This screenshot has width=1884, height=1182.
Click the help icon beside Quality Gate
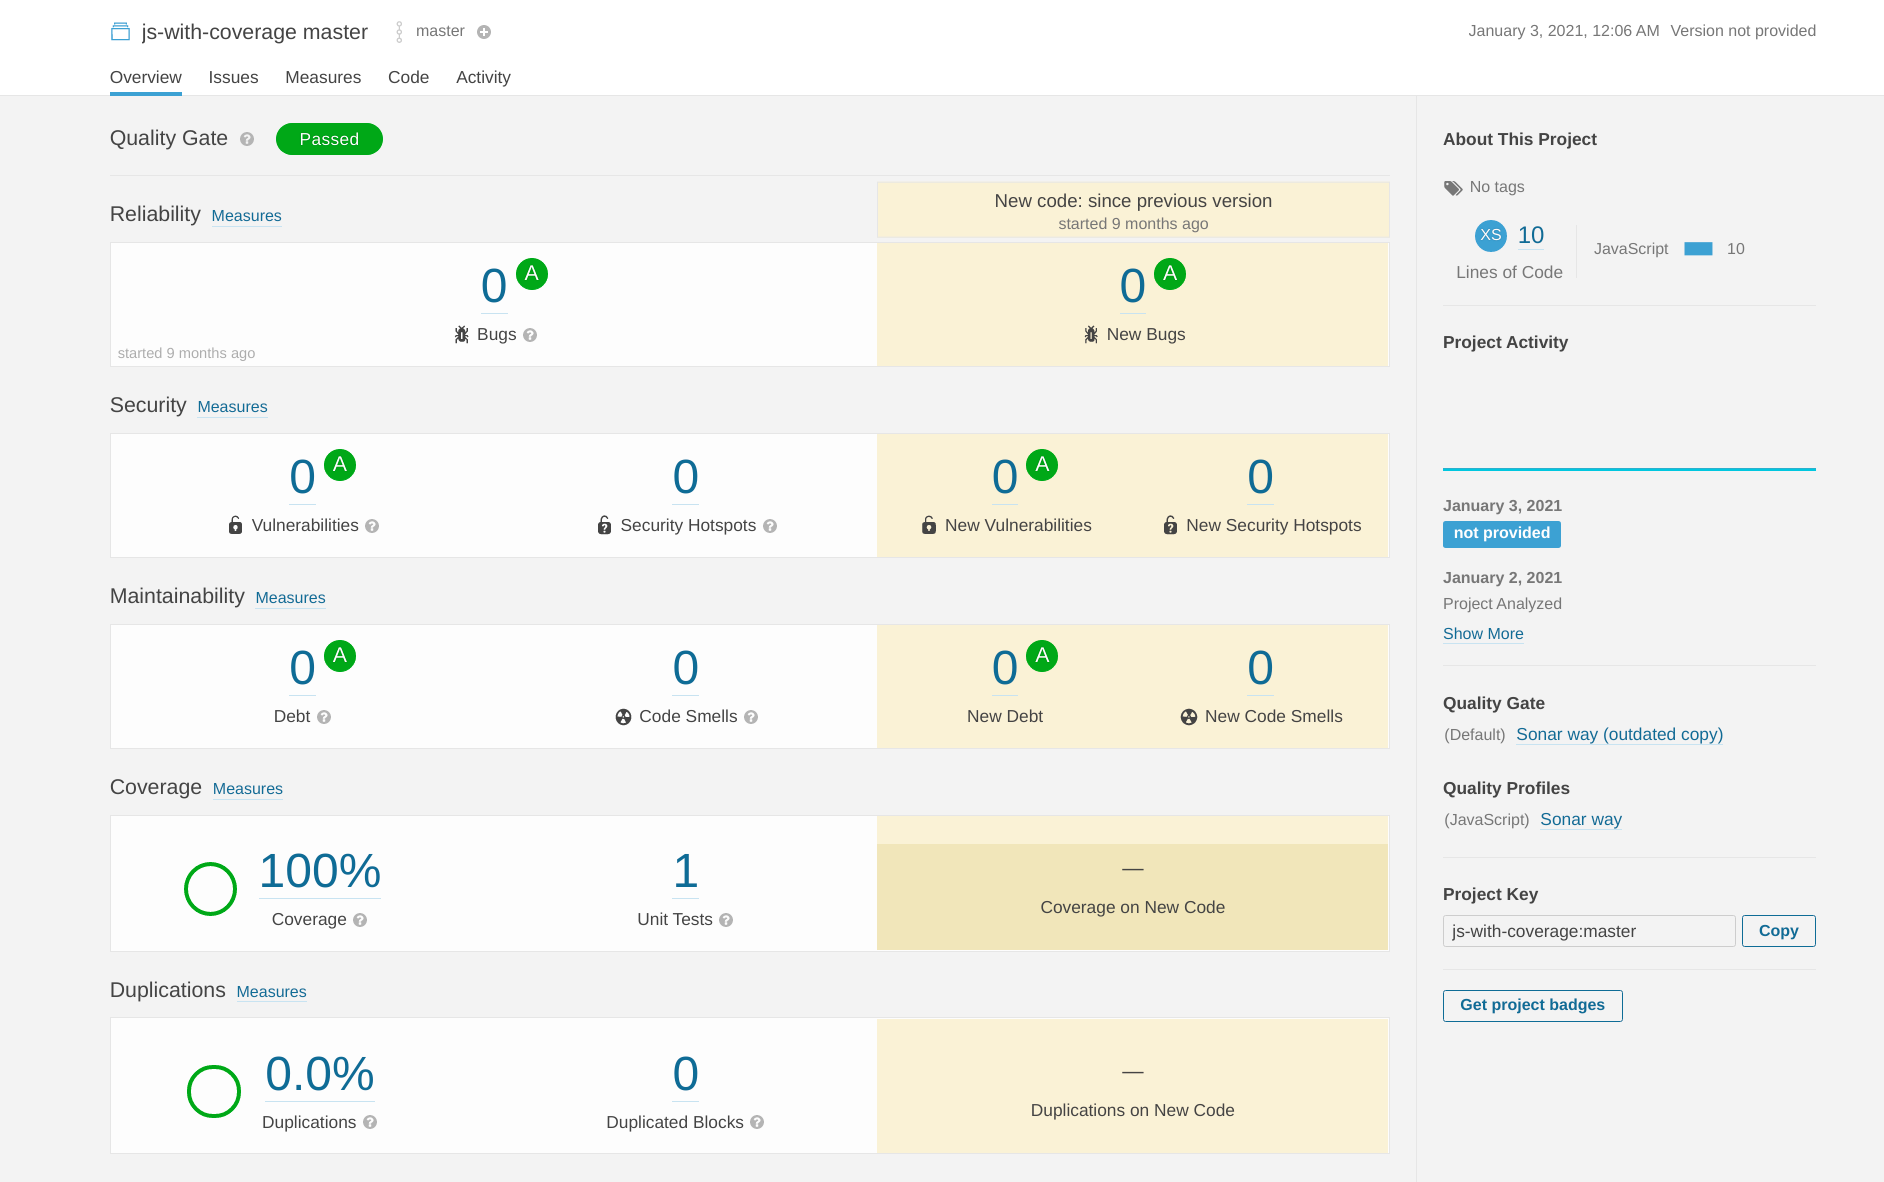click(247, 139)
